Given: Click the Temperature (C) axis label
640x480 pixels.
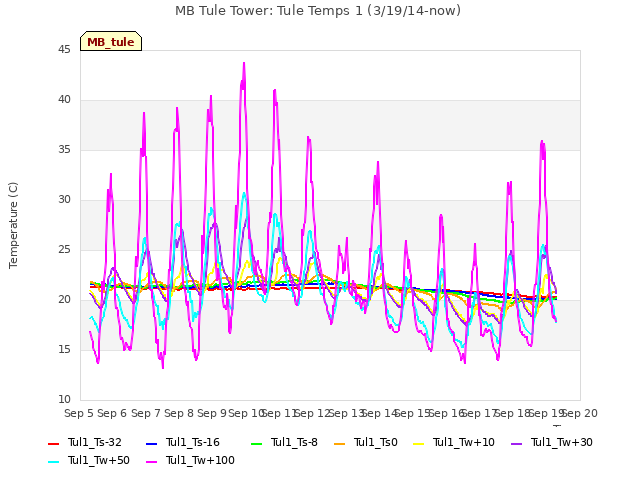Looking at the screenshot, I should tap(13, 225).
